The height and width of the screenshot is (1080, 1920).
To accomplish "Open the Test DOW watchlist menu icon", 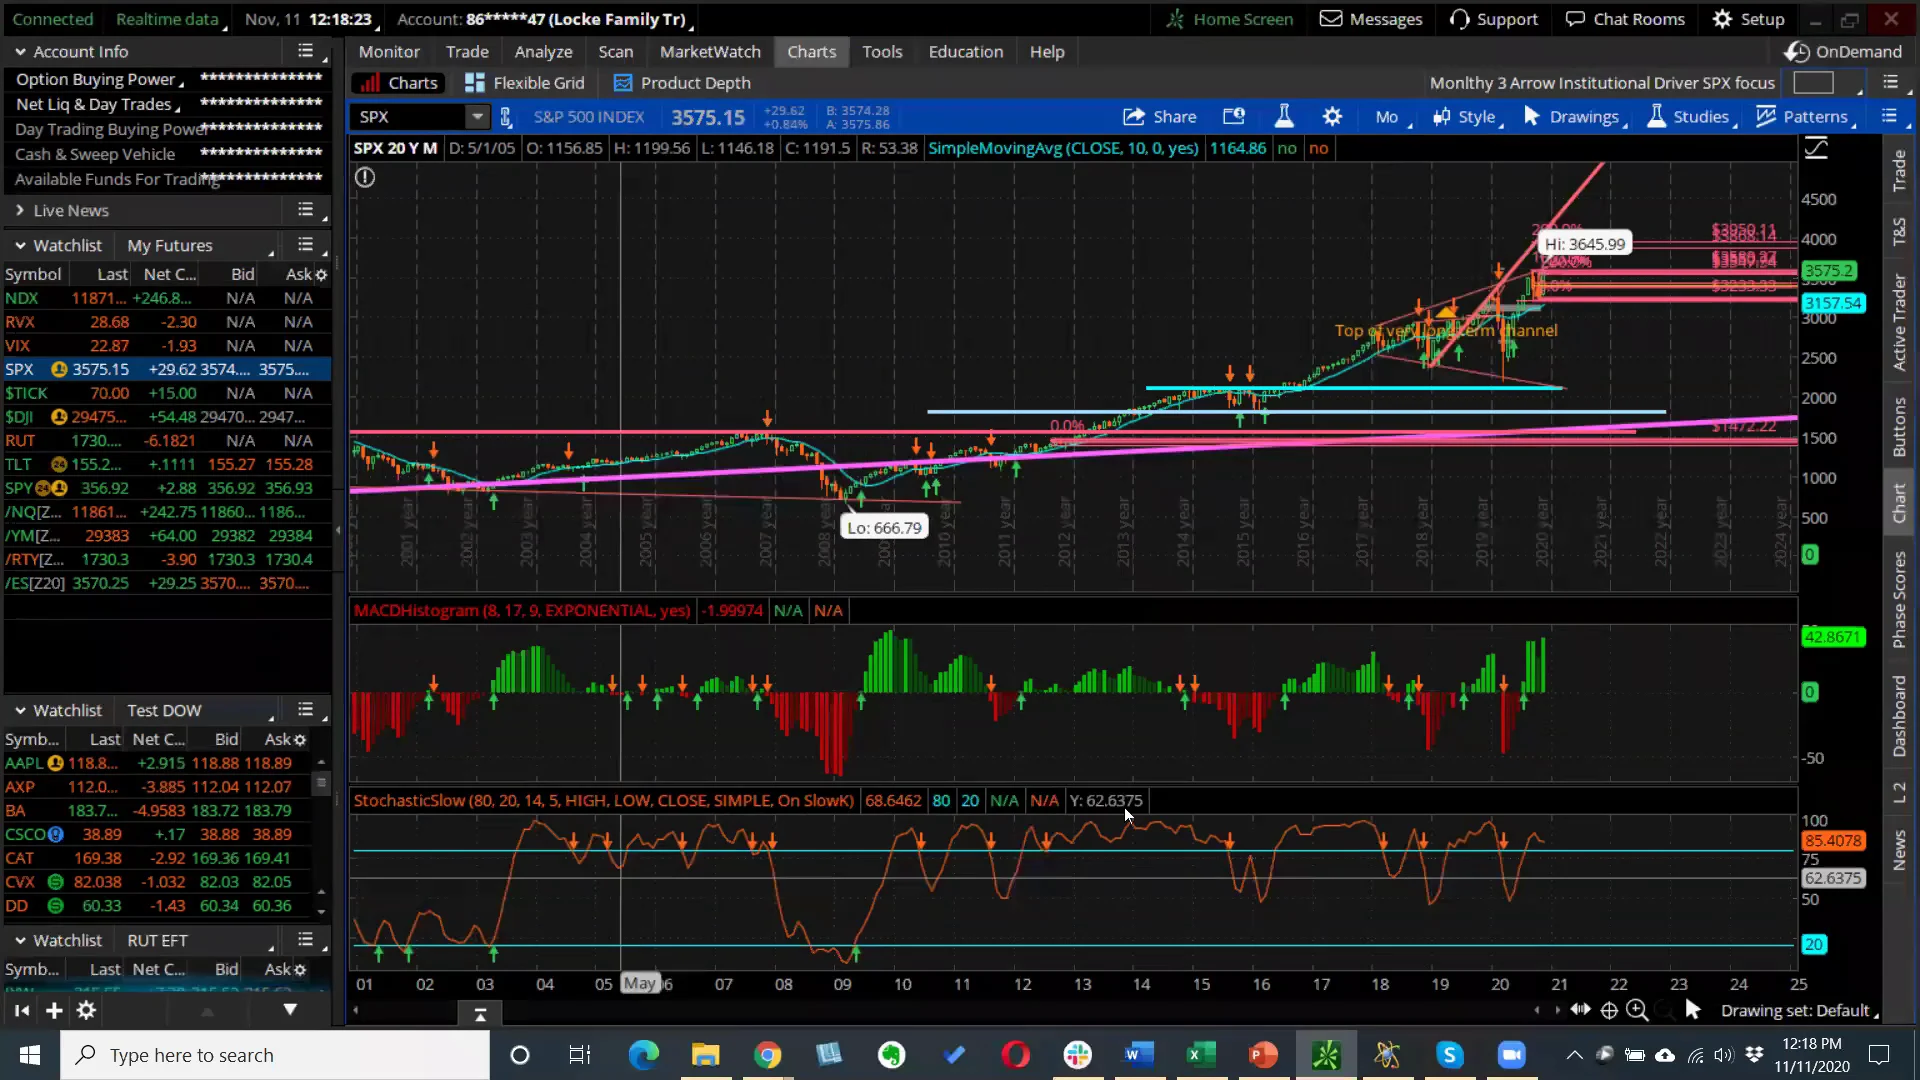I will [306, 710].
